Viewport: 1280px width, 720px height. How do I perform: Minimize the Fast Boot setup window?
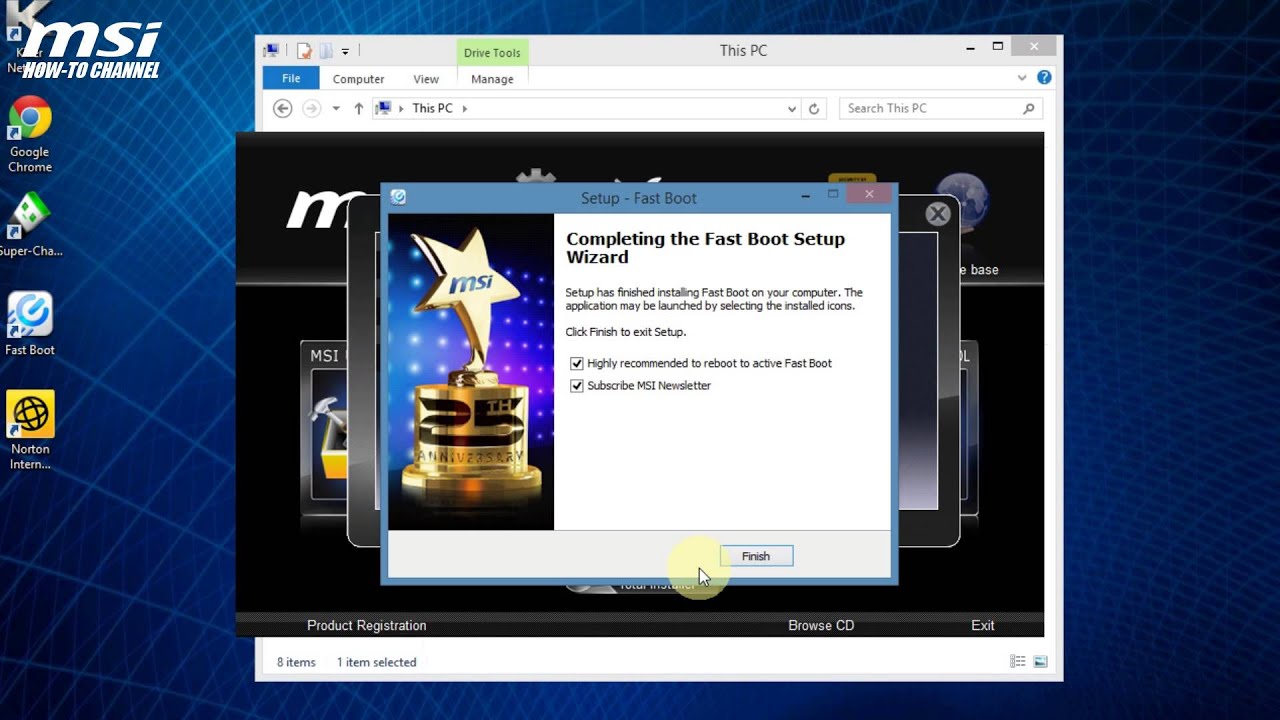coord(805,196)
